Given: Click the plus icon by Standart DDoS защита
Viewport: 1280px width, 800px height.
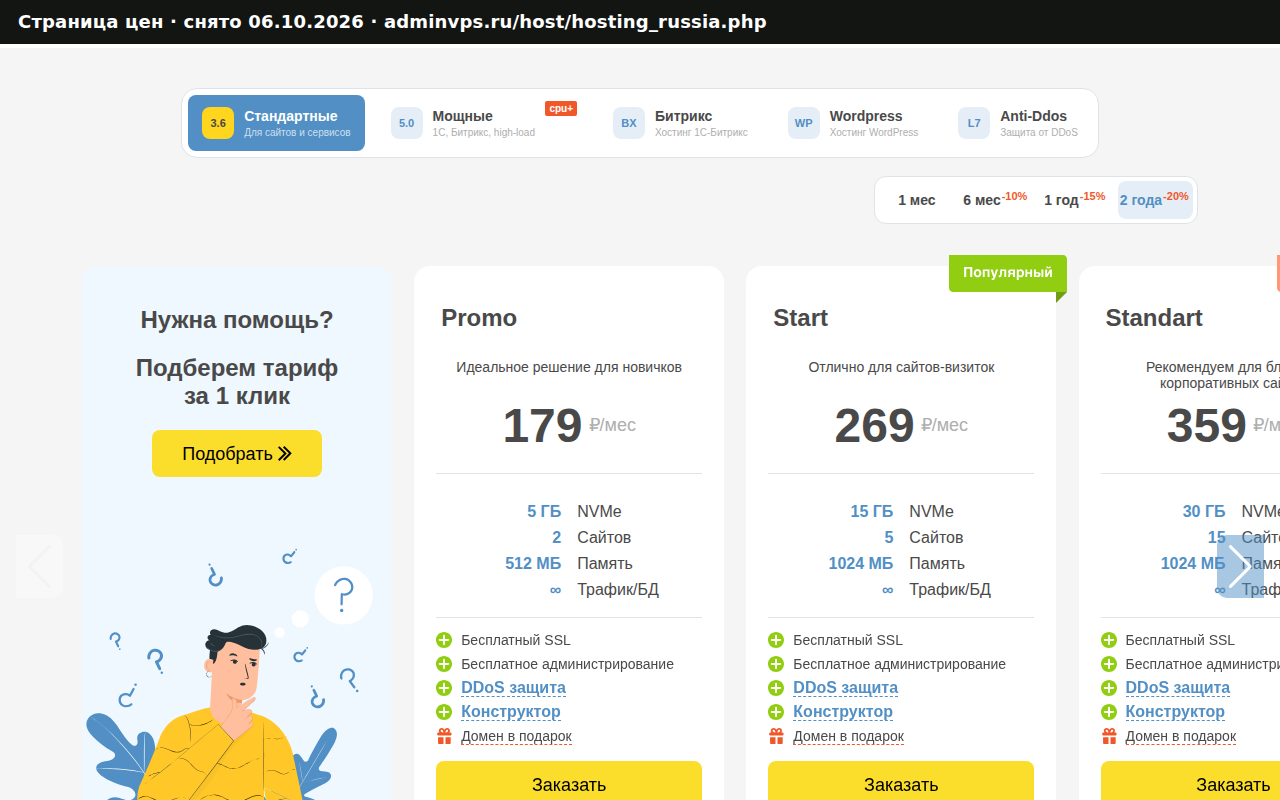Looking at the screenshot, I should click(x=1109, y=688).
